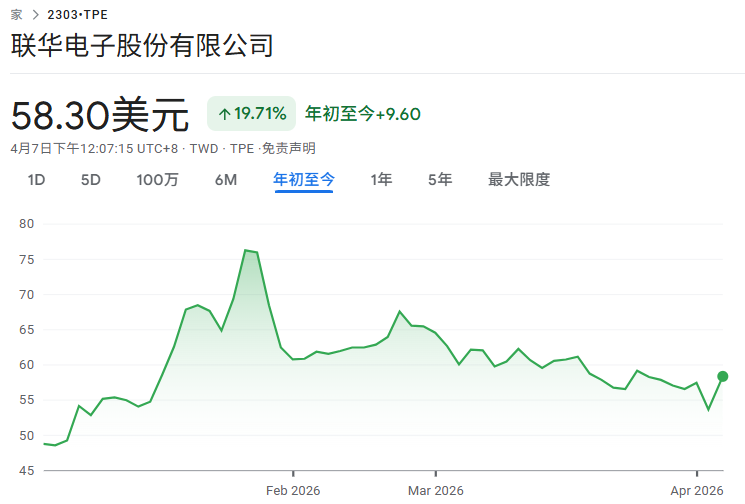
Task: Click the Feb 2026 axis label
Action: (293, 491)
